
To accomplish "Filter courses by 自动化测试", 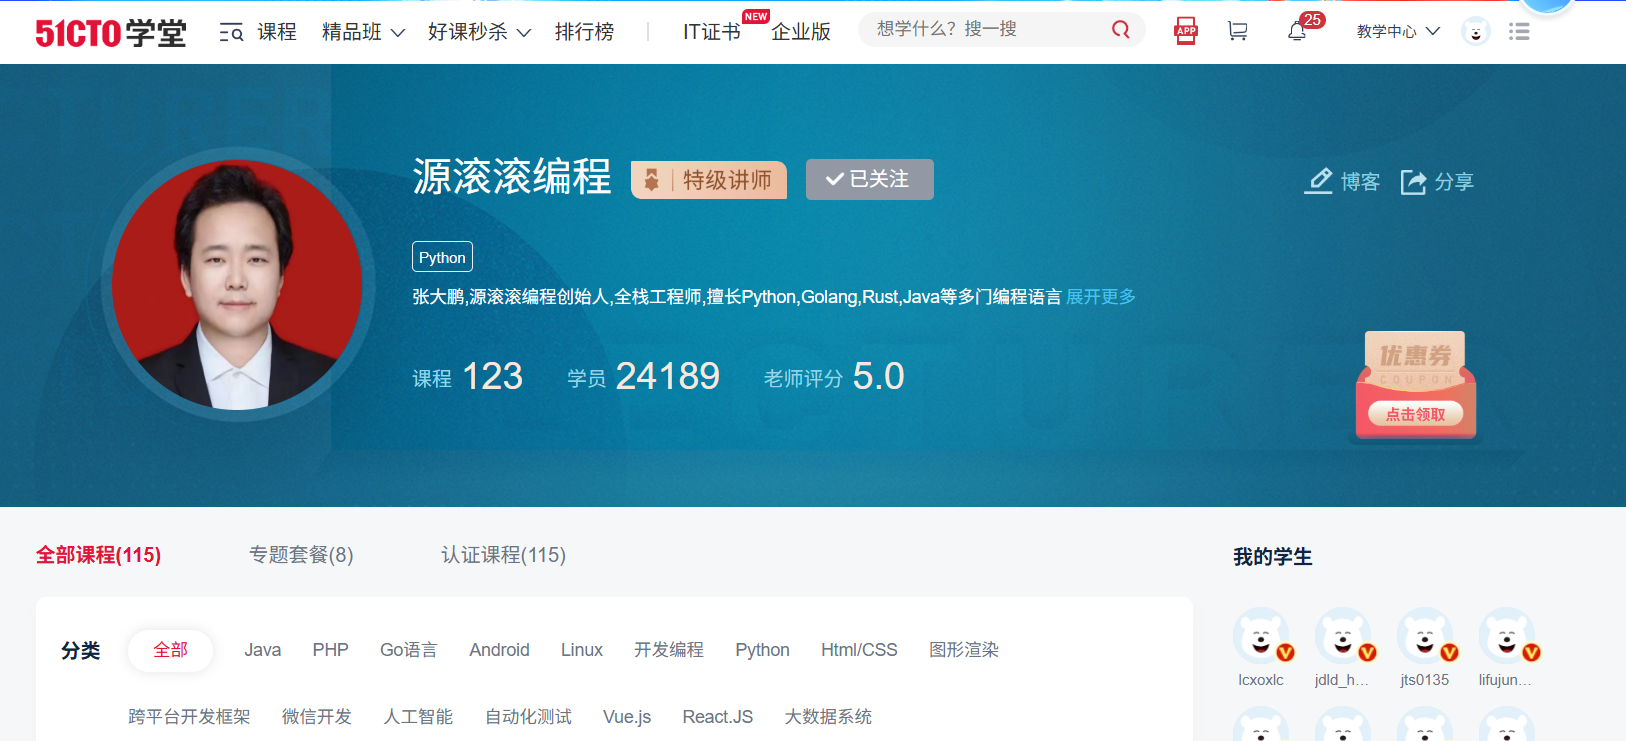I will (528, 717).
